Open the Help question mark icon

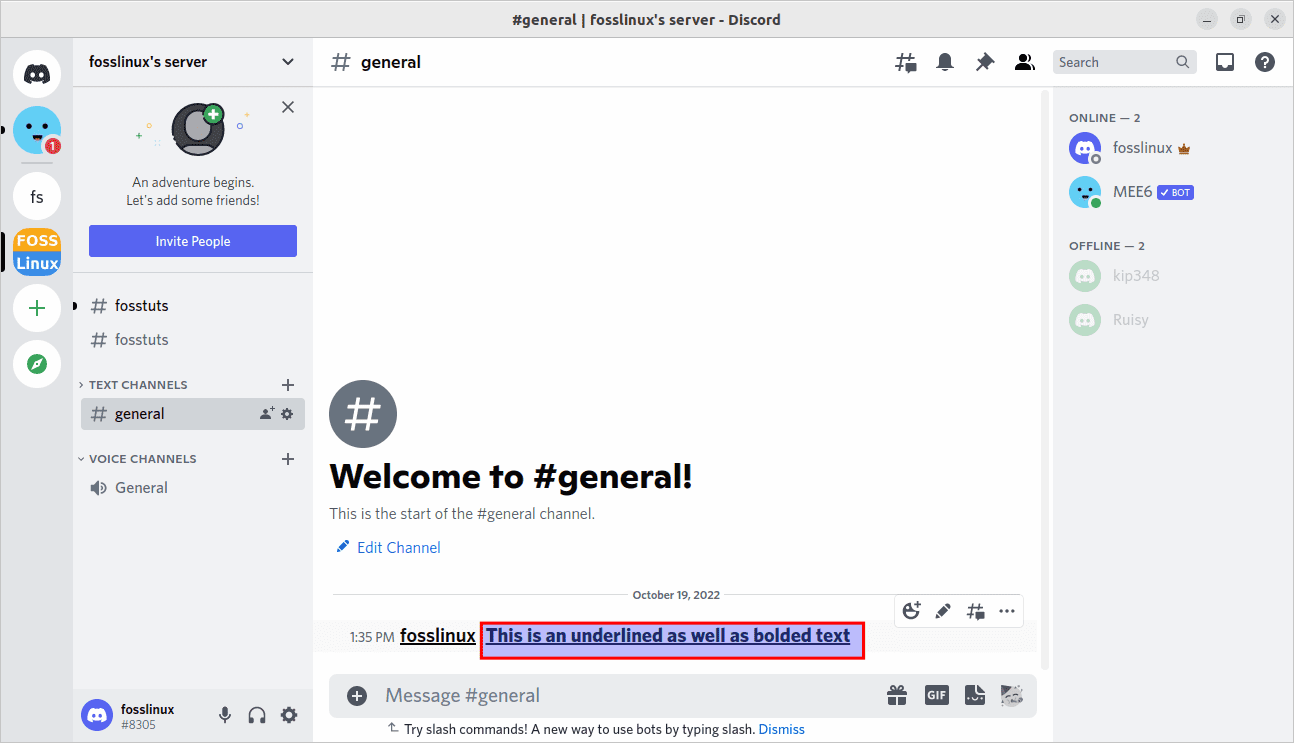coord(1265,62)
